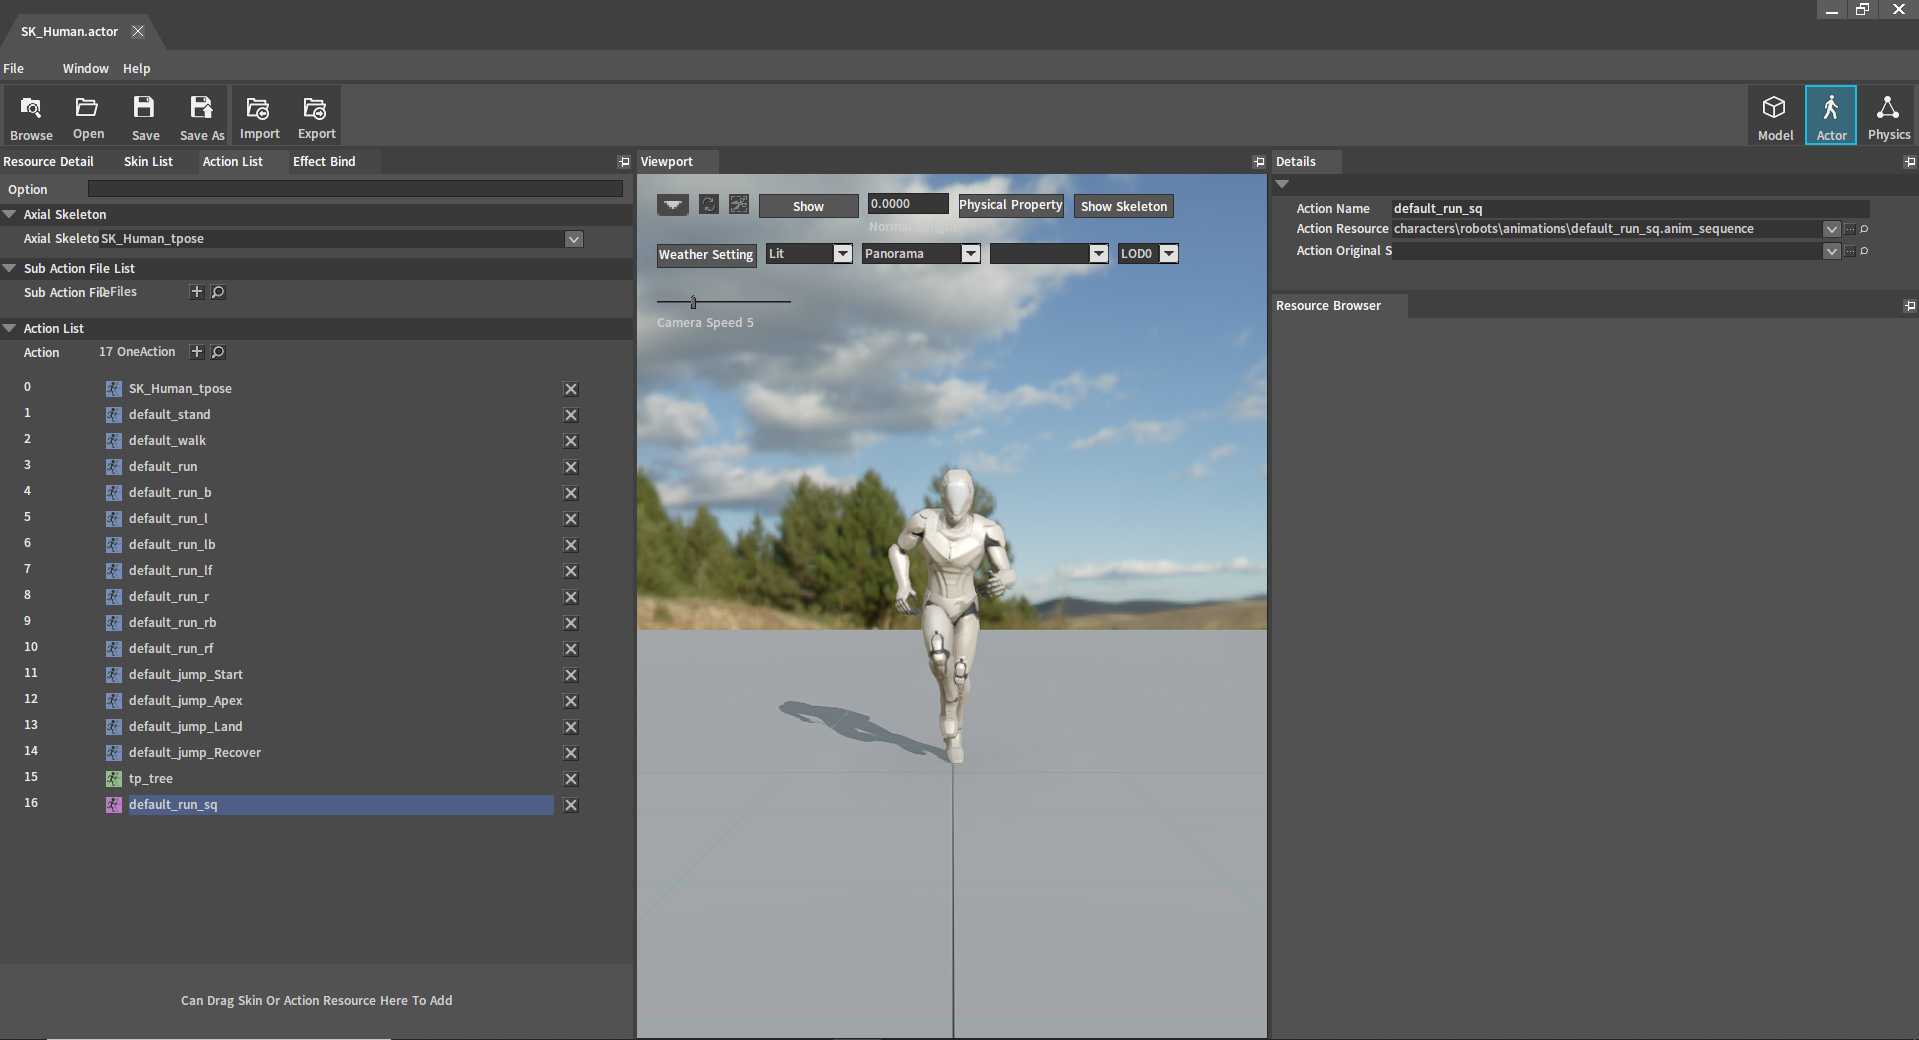This screenshot has height=1040, width=1919.
Task: Open the Help menu
Action: coord(137,69)
